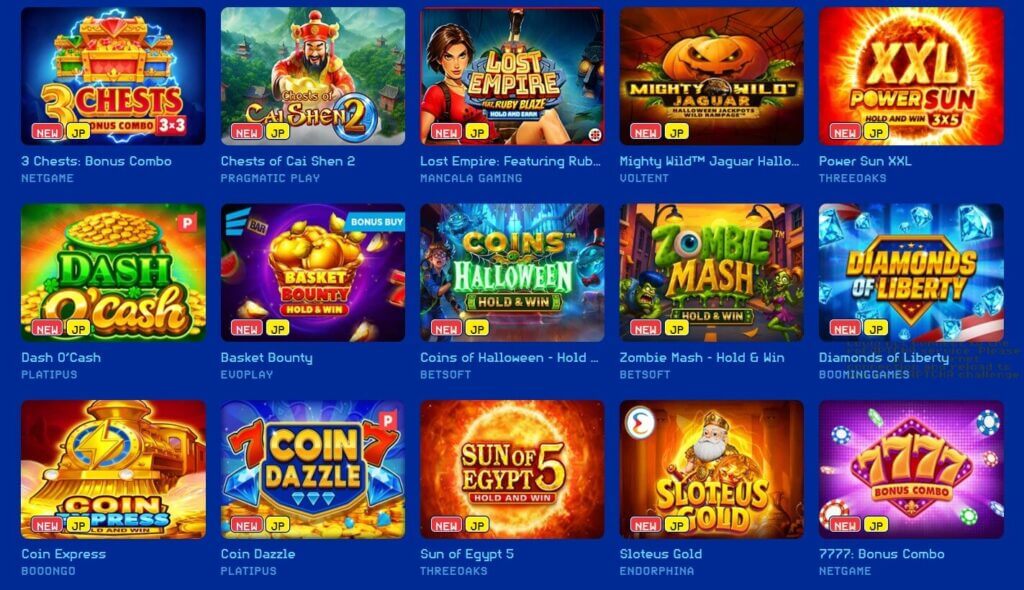1024x590 pixels.
Task: Click the Pragmatic Play provider label
Action: (270, 178)
